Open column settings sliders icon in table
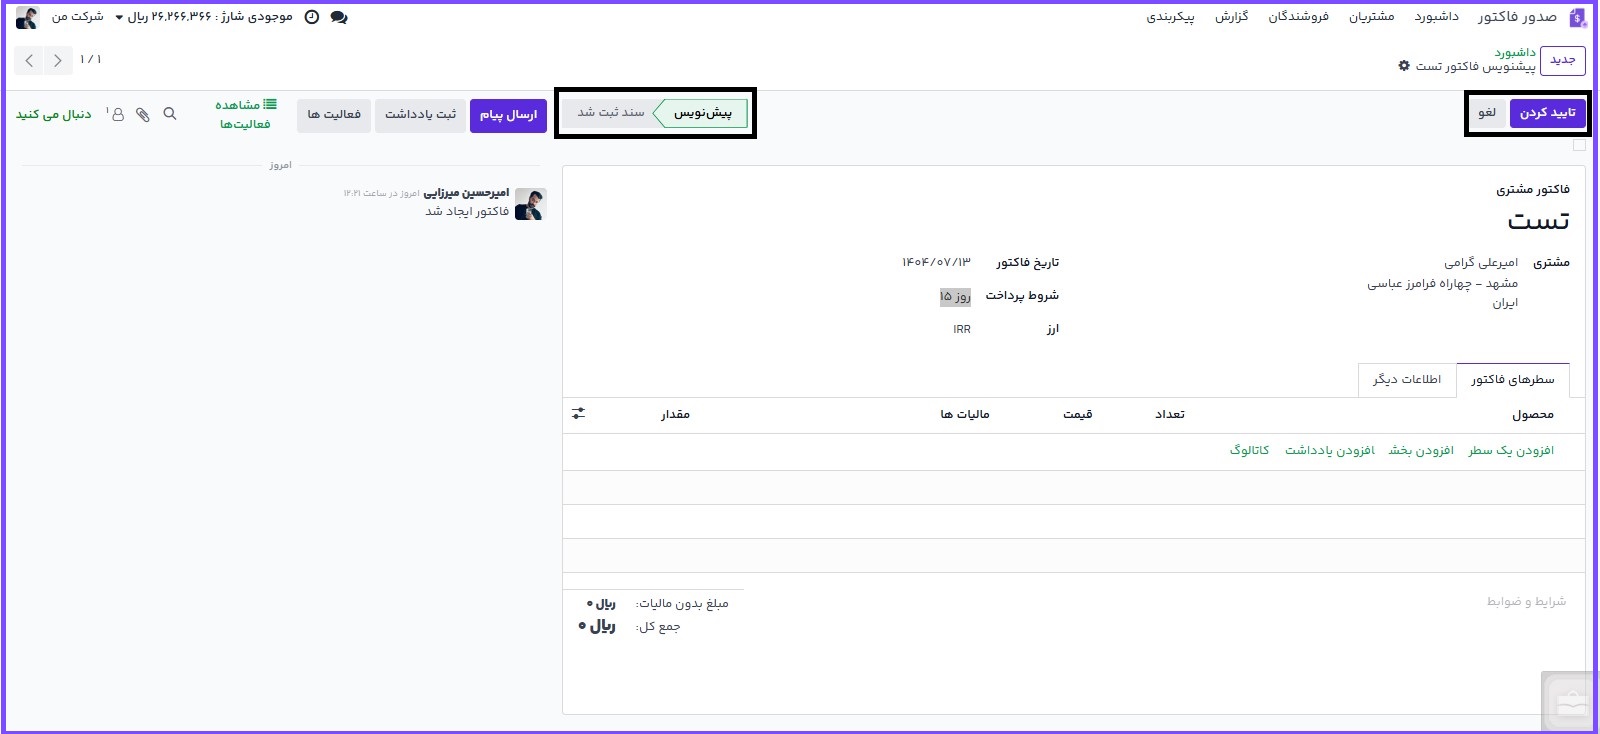Screen dimensions: 1600x734 (578, 413)
